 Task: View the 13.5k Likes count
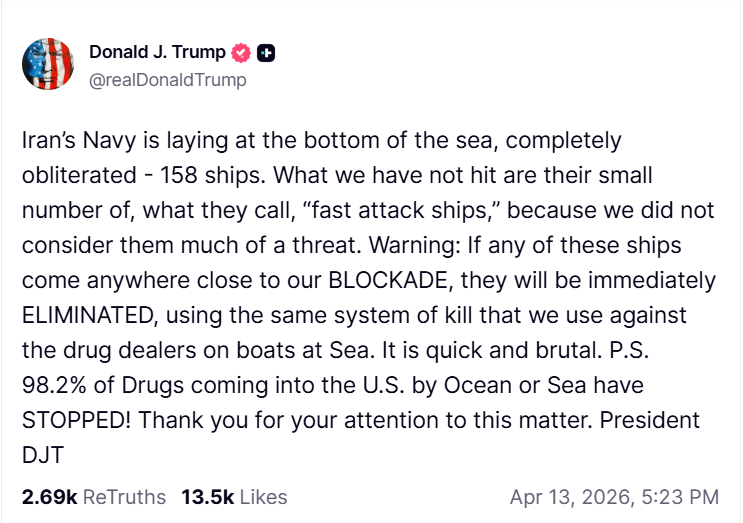(209, 496)
